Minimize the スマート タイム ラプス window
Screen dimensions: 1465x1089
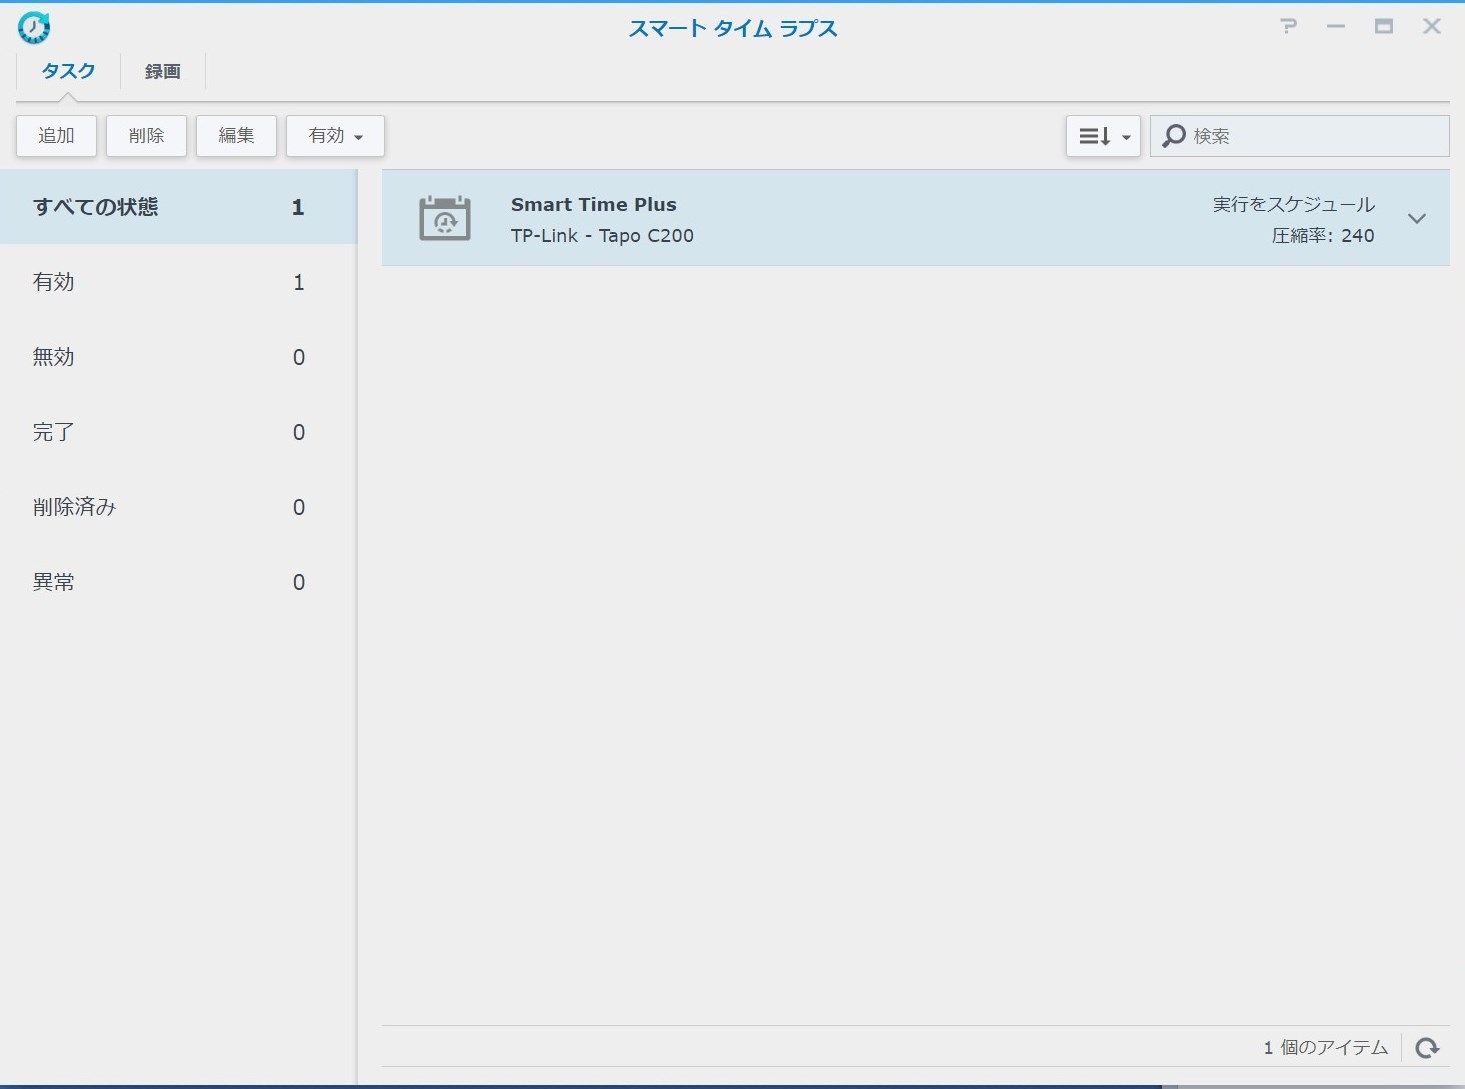[1336, 27]
